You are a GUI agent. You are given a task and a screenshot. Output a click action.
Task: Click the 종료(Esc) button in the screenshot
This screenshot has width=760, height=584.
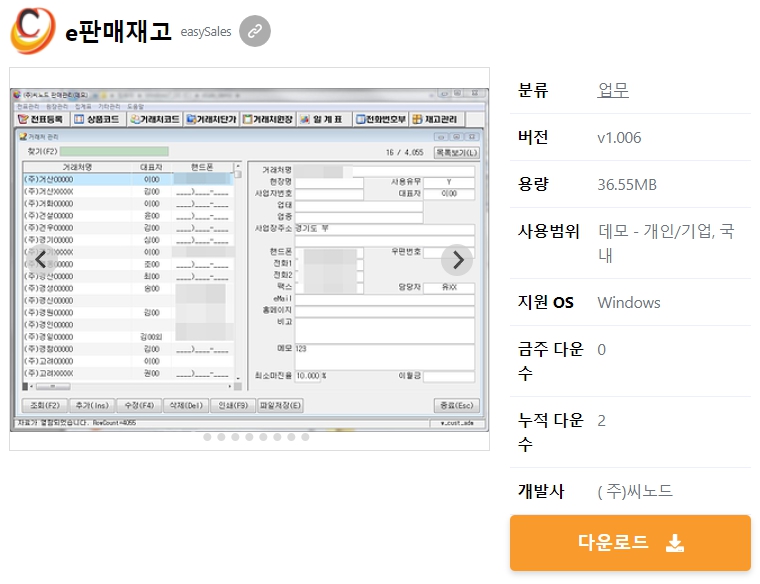click(457, 405)
